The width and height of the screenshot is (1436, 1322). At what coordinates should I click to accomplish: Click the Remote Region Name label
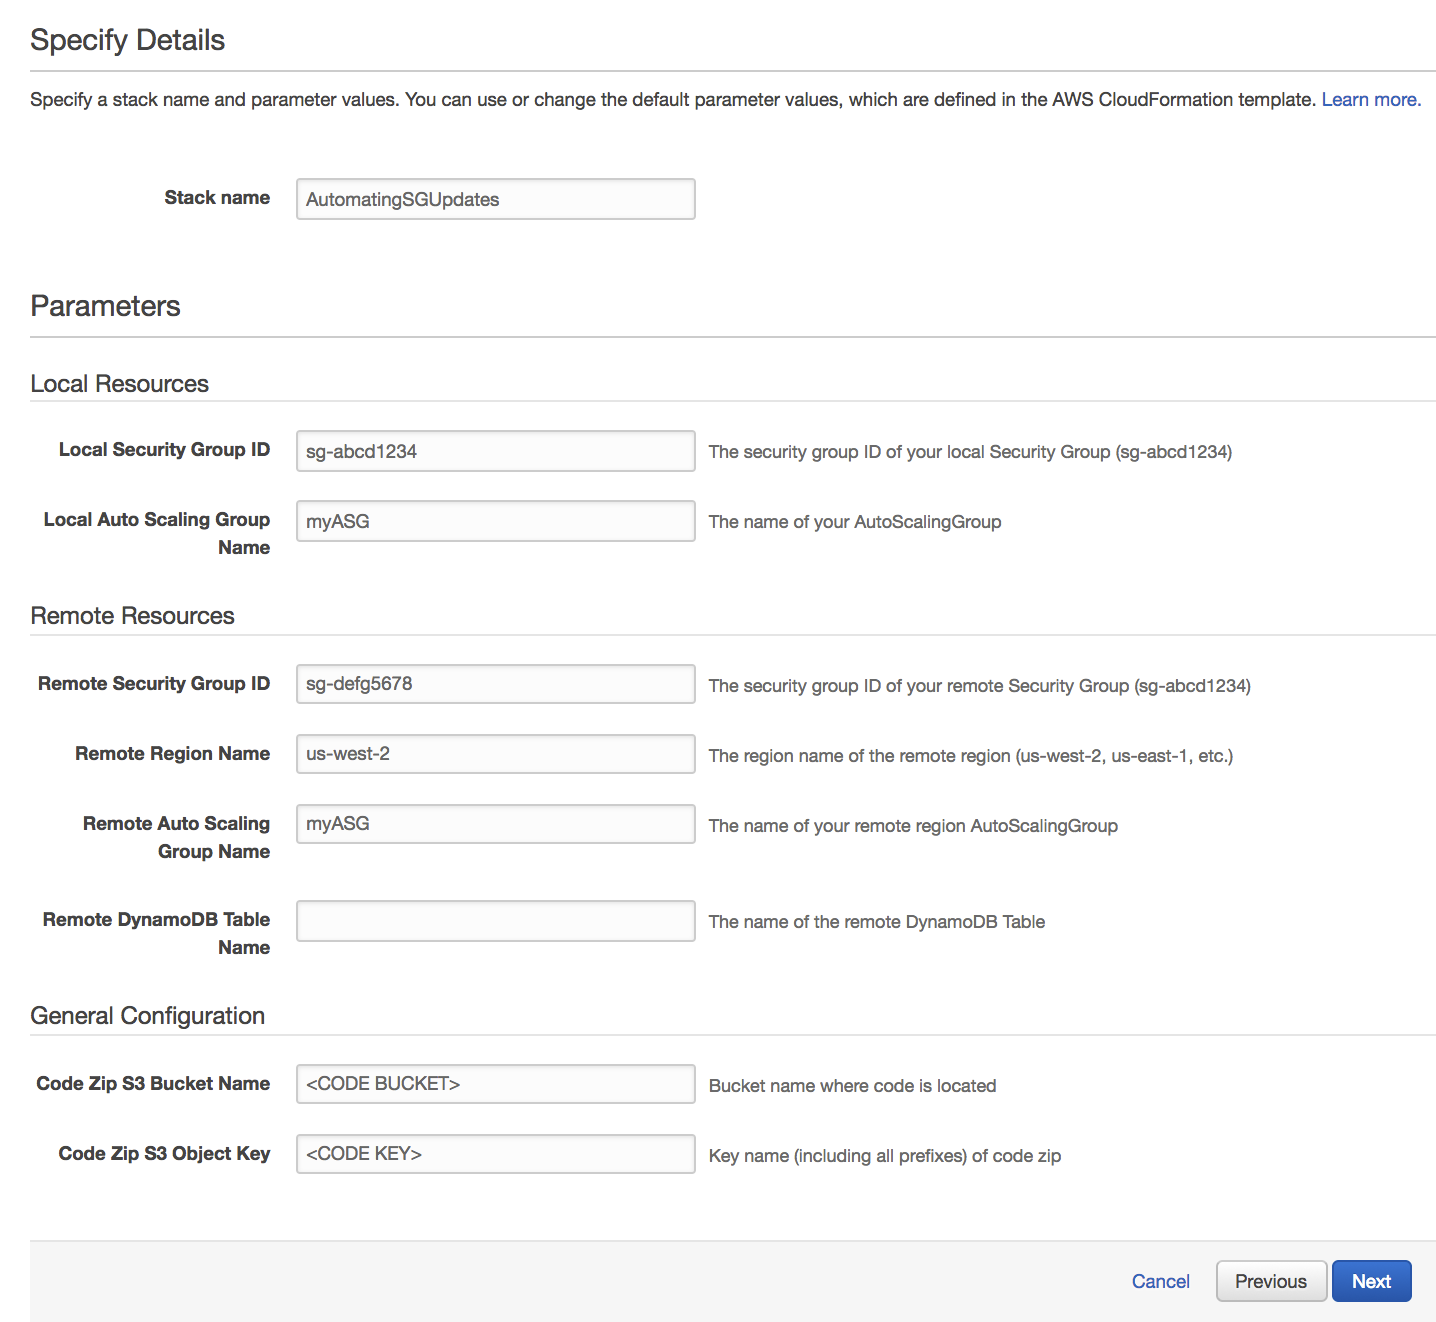[x=172, y=754]
